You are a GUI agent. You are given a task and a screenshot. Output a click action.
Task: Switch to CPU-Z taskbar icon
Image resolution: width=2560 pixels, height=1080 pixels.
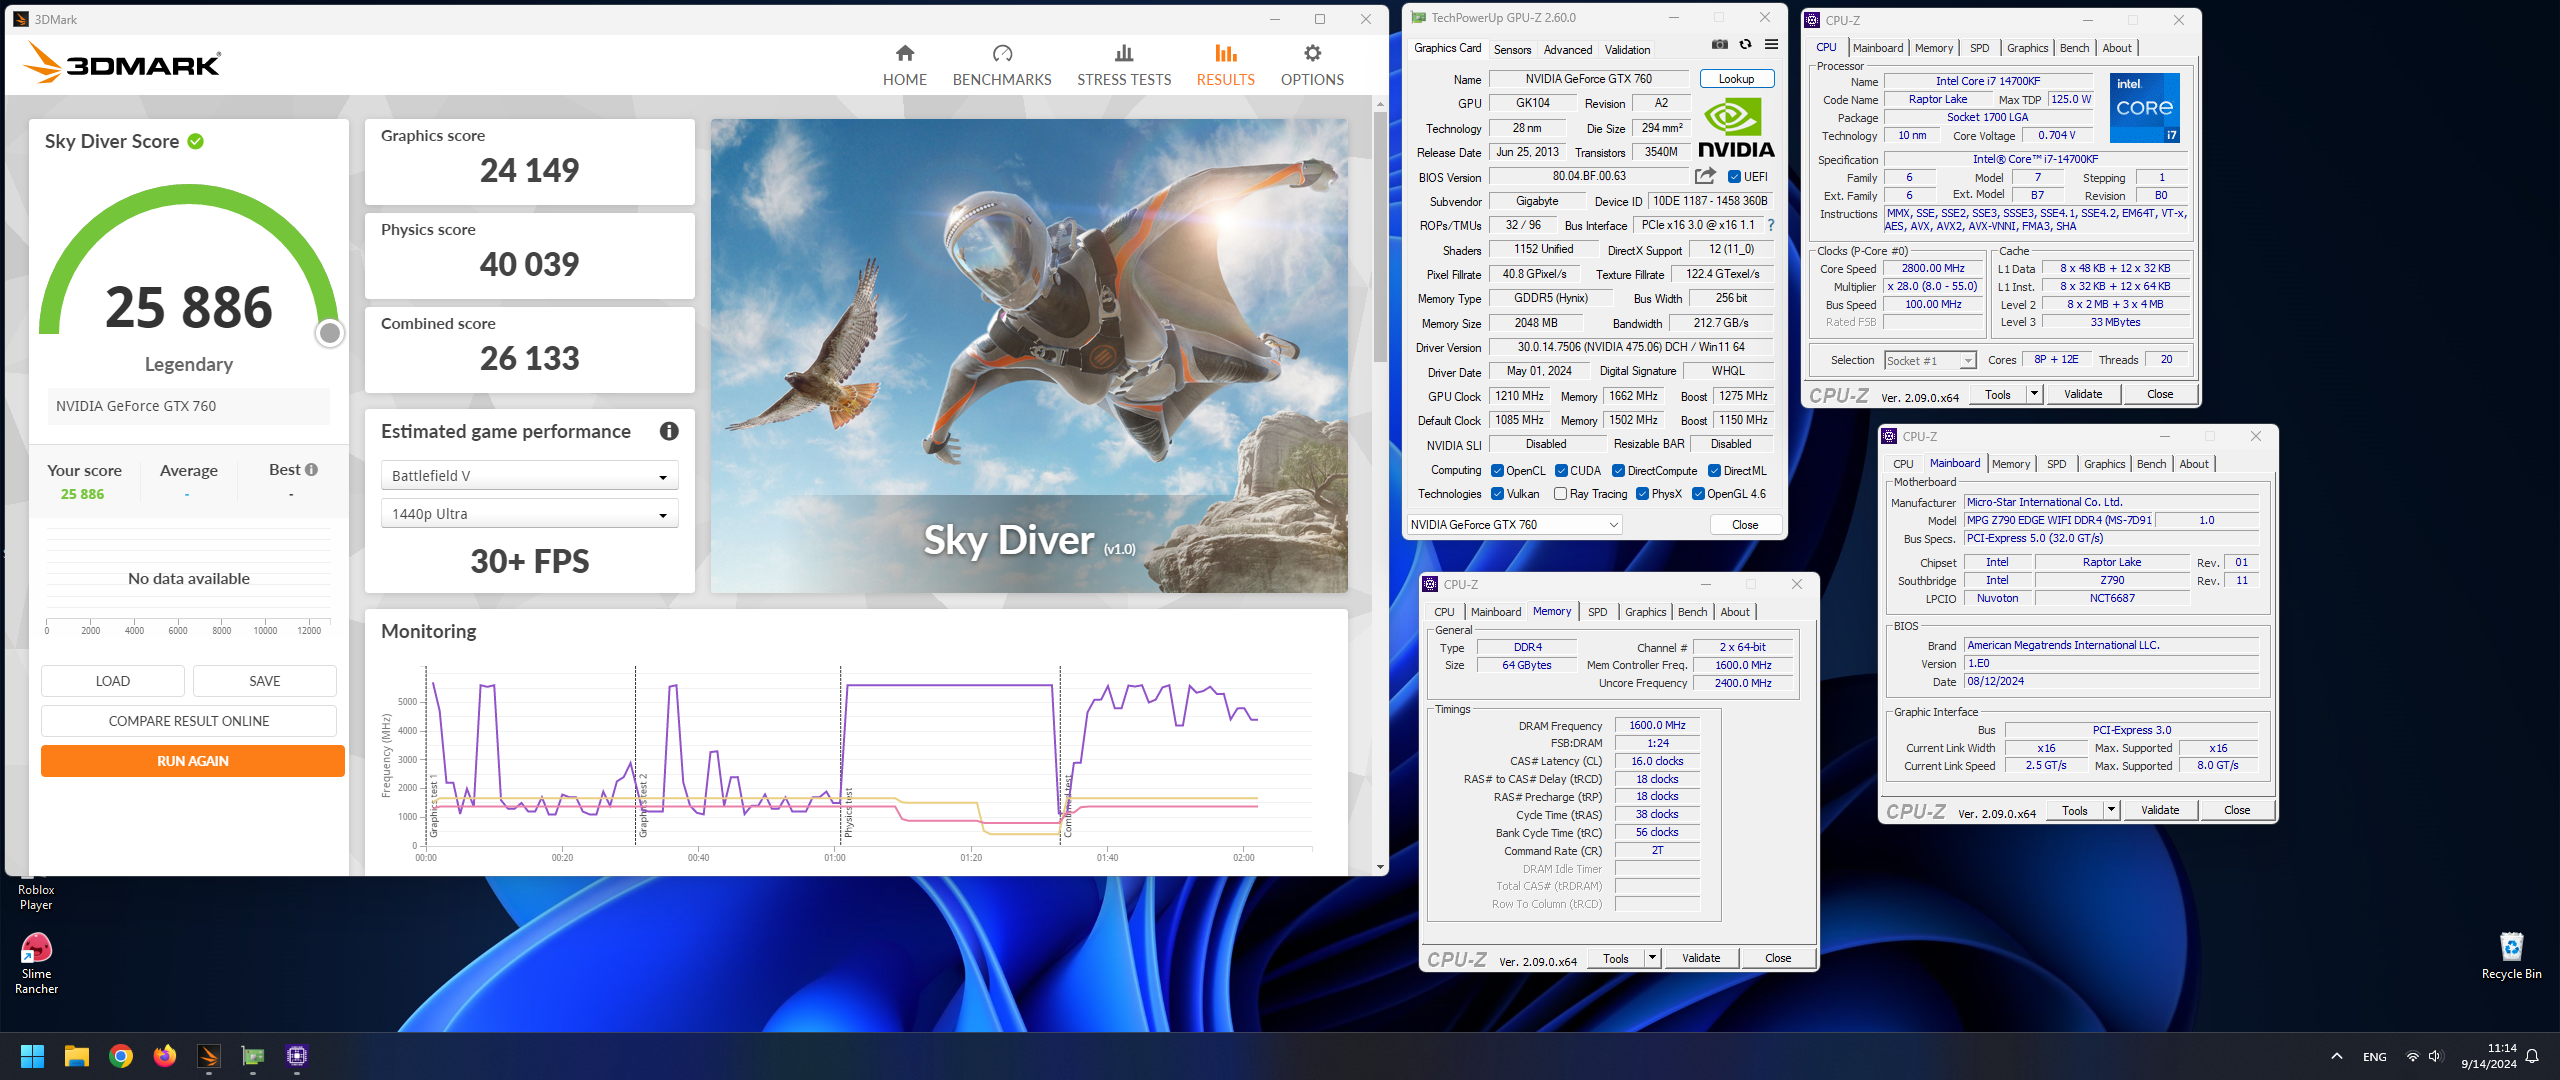tap(297, 1056)
